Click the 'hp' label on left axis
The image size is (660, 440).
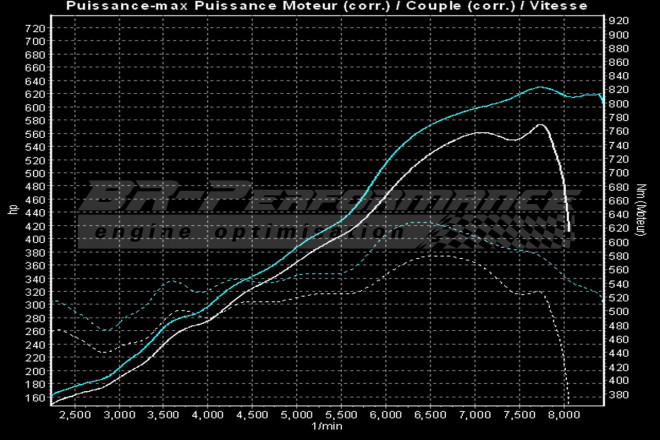pyautogui.click(x=13, y=210)
